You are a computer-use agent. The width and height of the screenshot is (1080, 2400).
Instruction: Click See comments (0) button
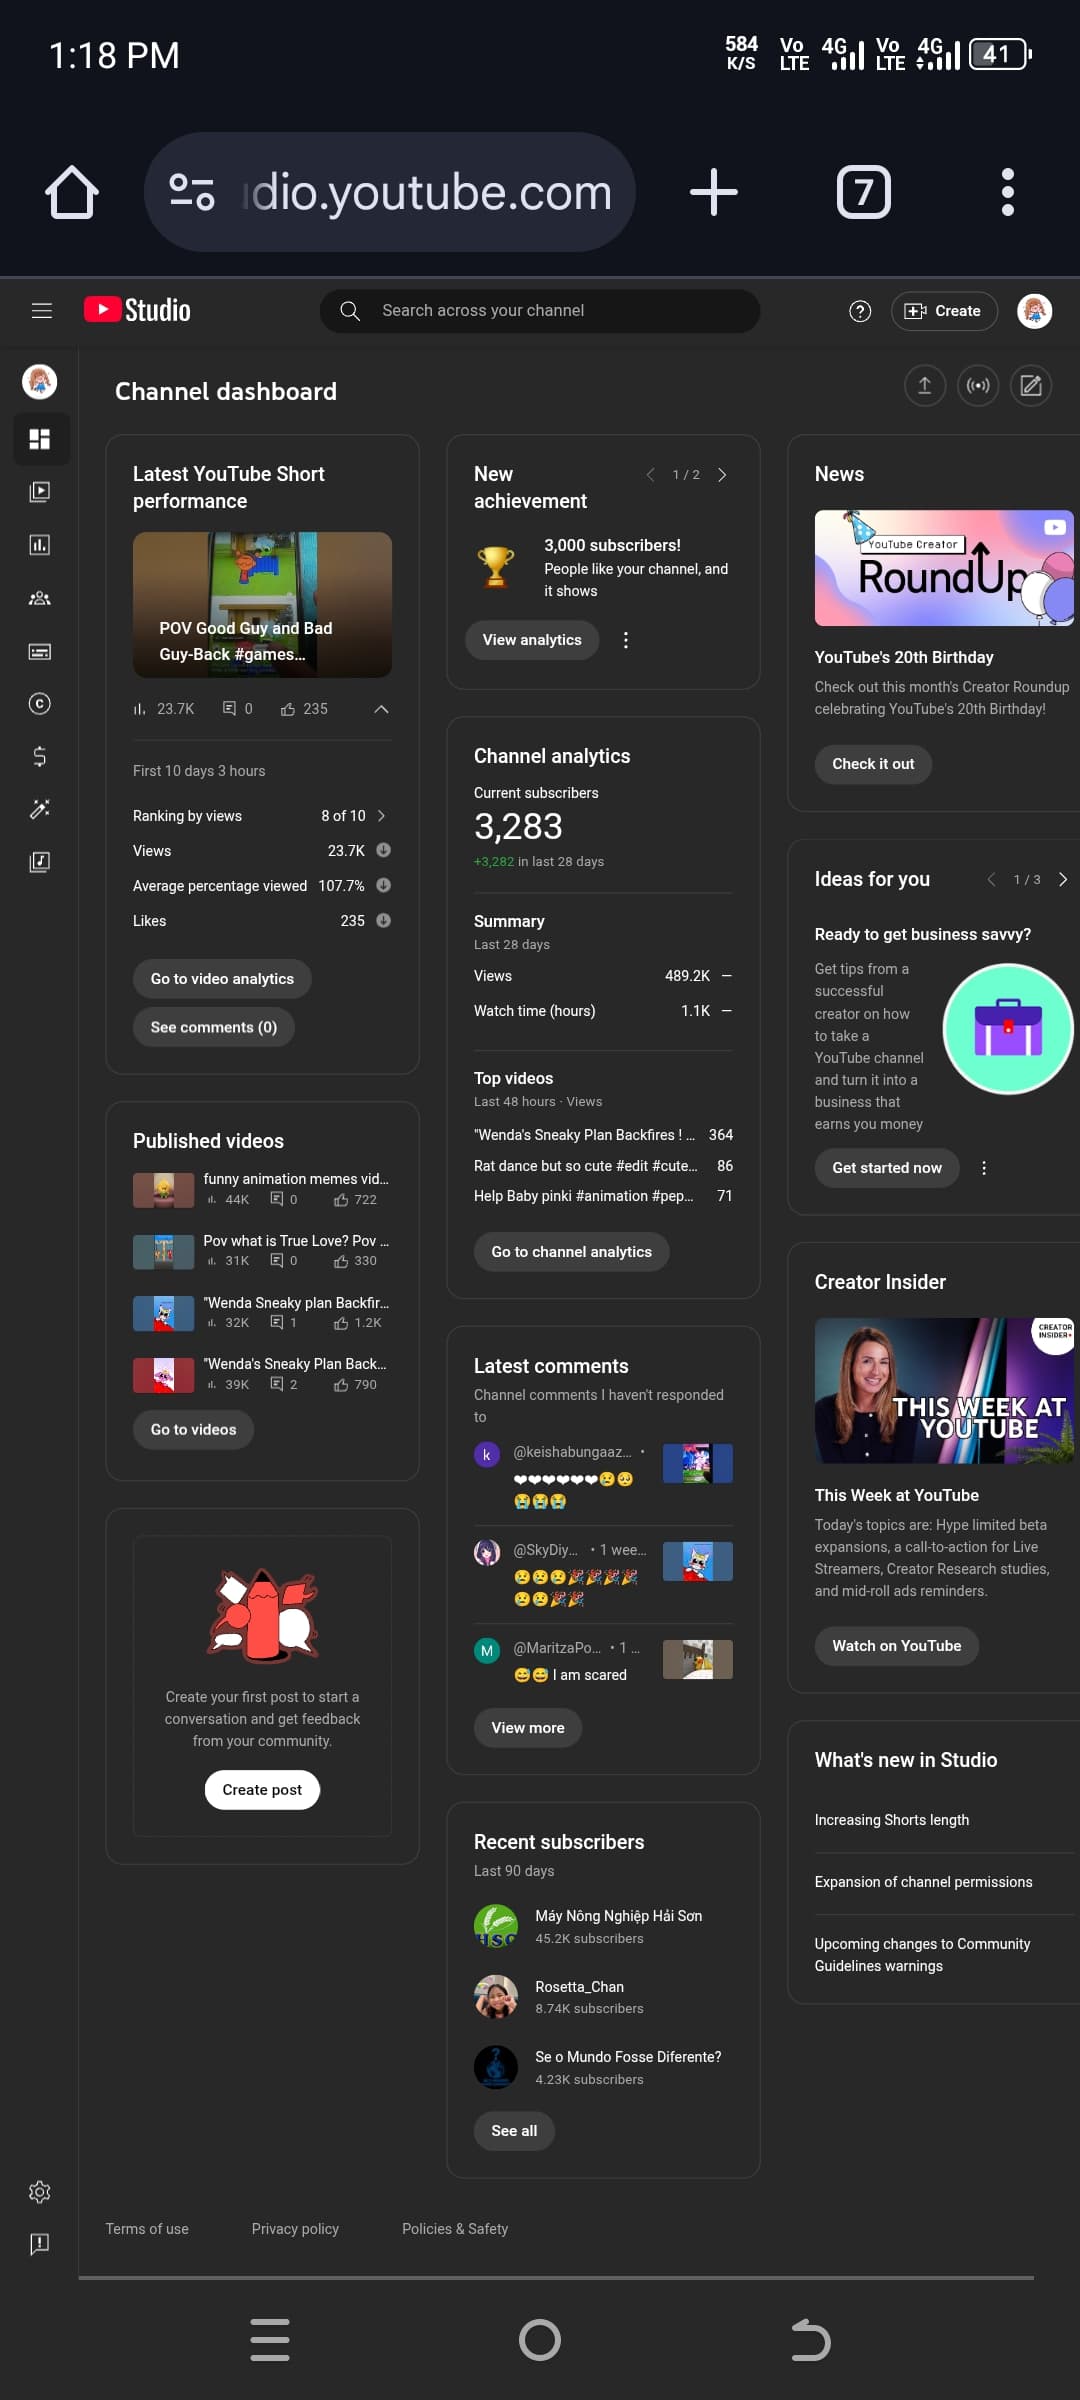click(x=213, y=1027)
